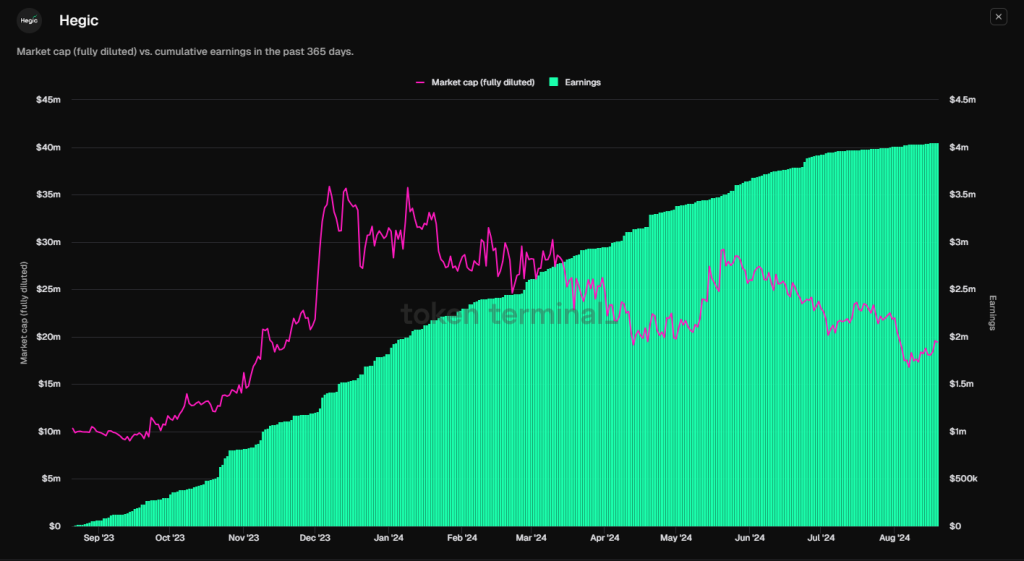The width and height of the screenshot is (1024, 561).
Task: Select the Jun '24 x-axis label
Action: click(749, 538)
